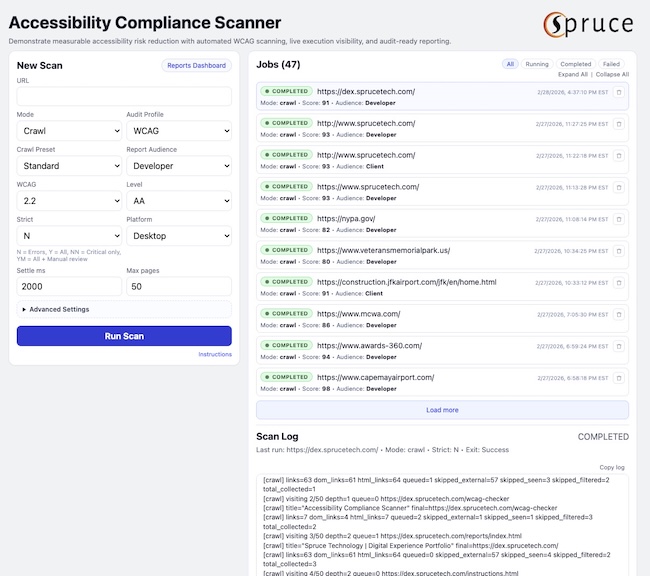The height and width of the screenshot is (576, 650).
Task: Copy the scan log
Action: 611,467
